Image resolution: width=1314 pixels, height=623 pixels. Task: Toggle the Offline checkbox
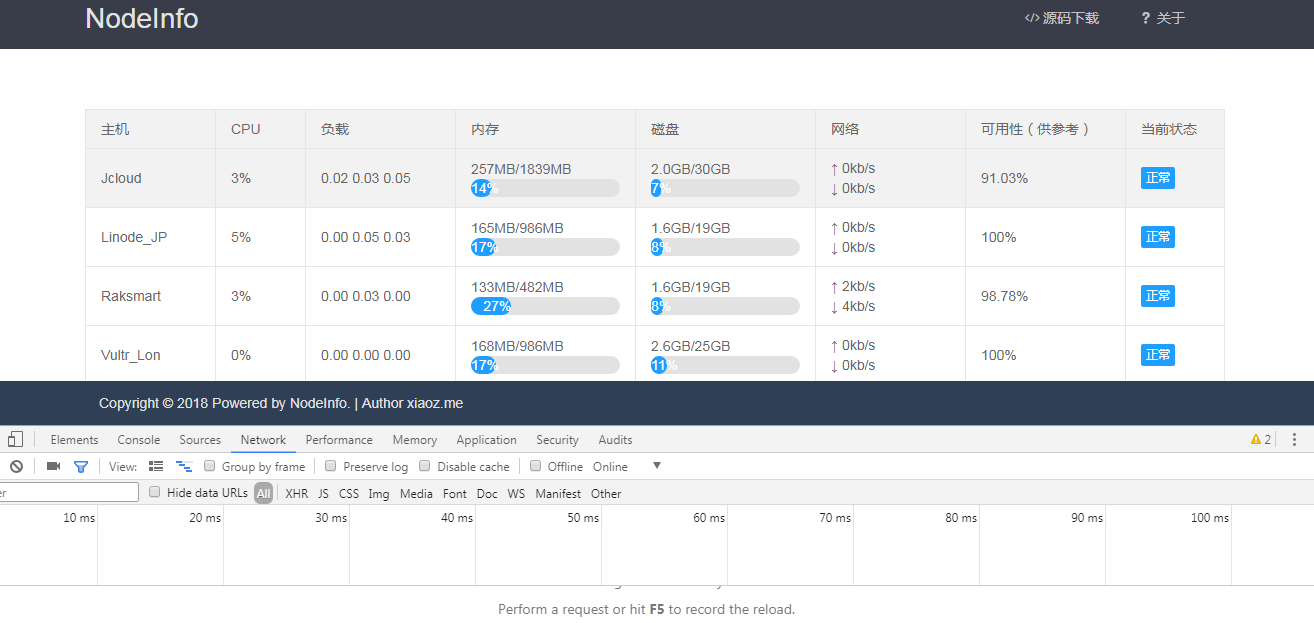[x=537, y=466]
